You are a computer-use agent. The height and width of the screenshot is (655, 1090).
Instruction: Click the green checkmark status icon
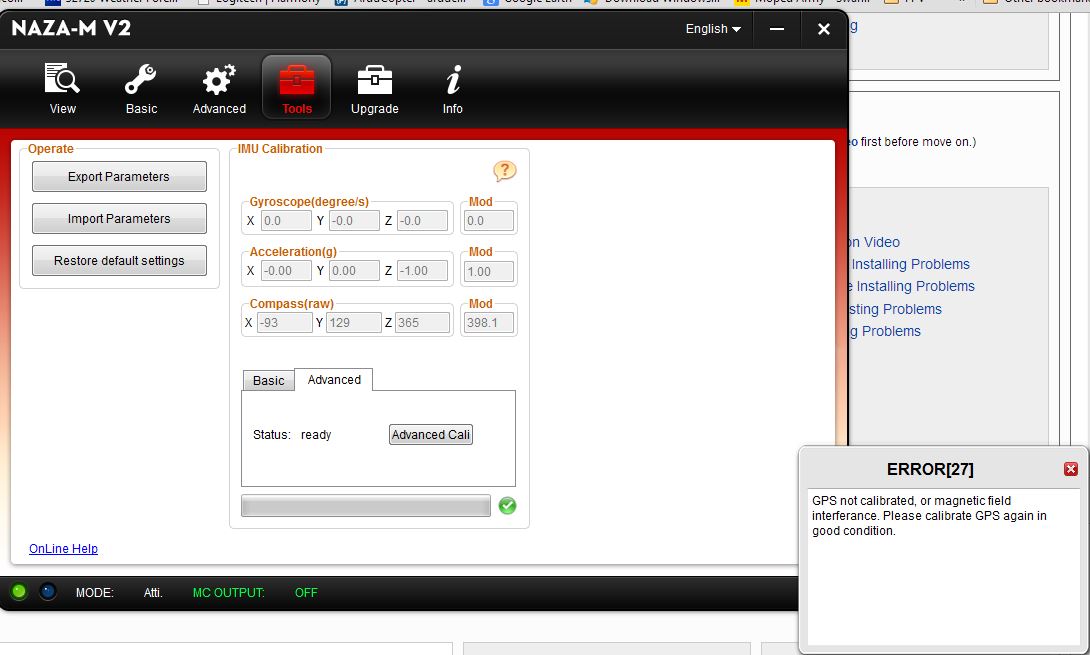(507, 506)
